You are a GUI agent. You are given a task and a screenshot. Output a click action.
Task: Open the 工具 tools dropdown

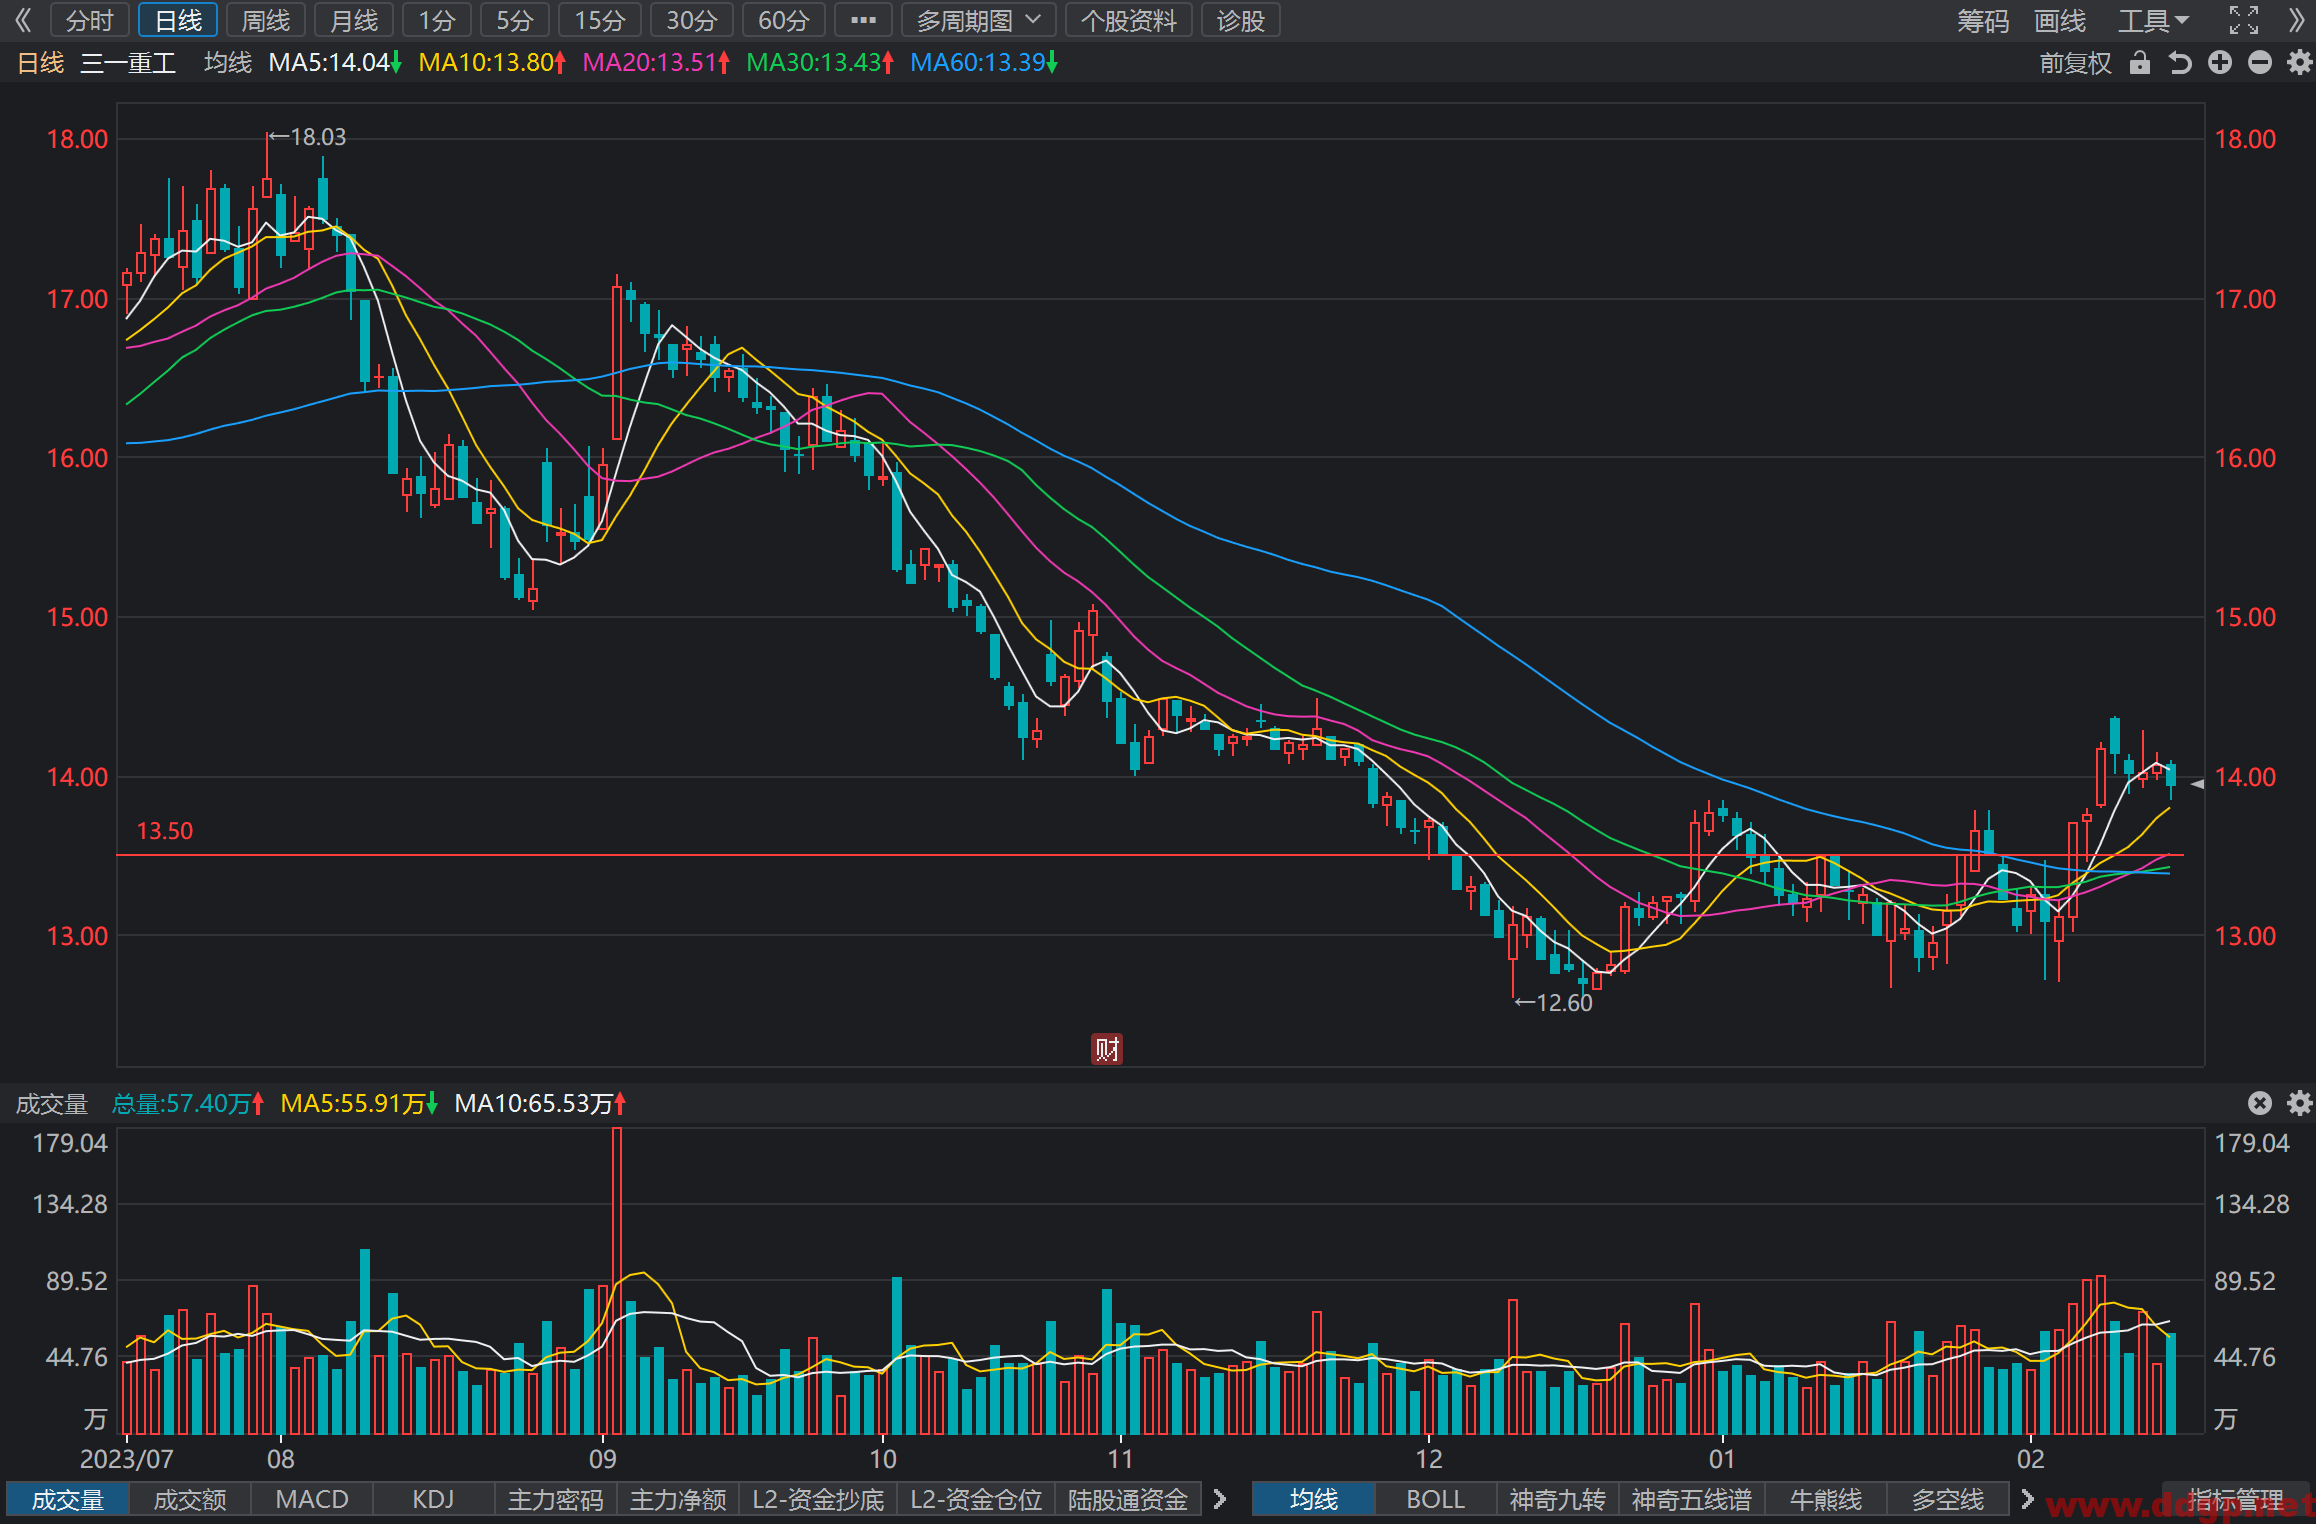tap(2154, 20)
